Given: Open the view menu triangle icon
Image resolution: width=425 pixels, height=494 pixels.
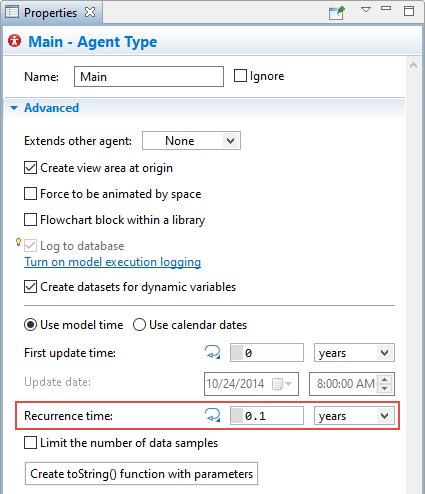Looking at the screenshot, I should point(366,10).
